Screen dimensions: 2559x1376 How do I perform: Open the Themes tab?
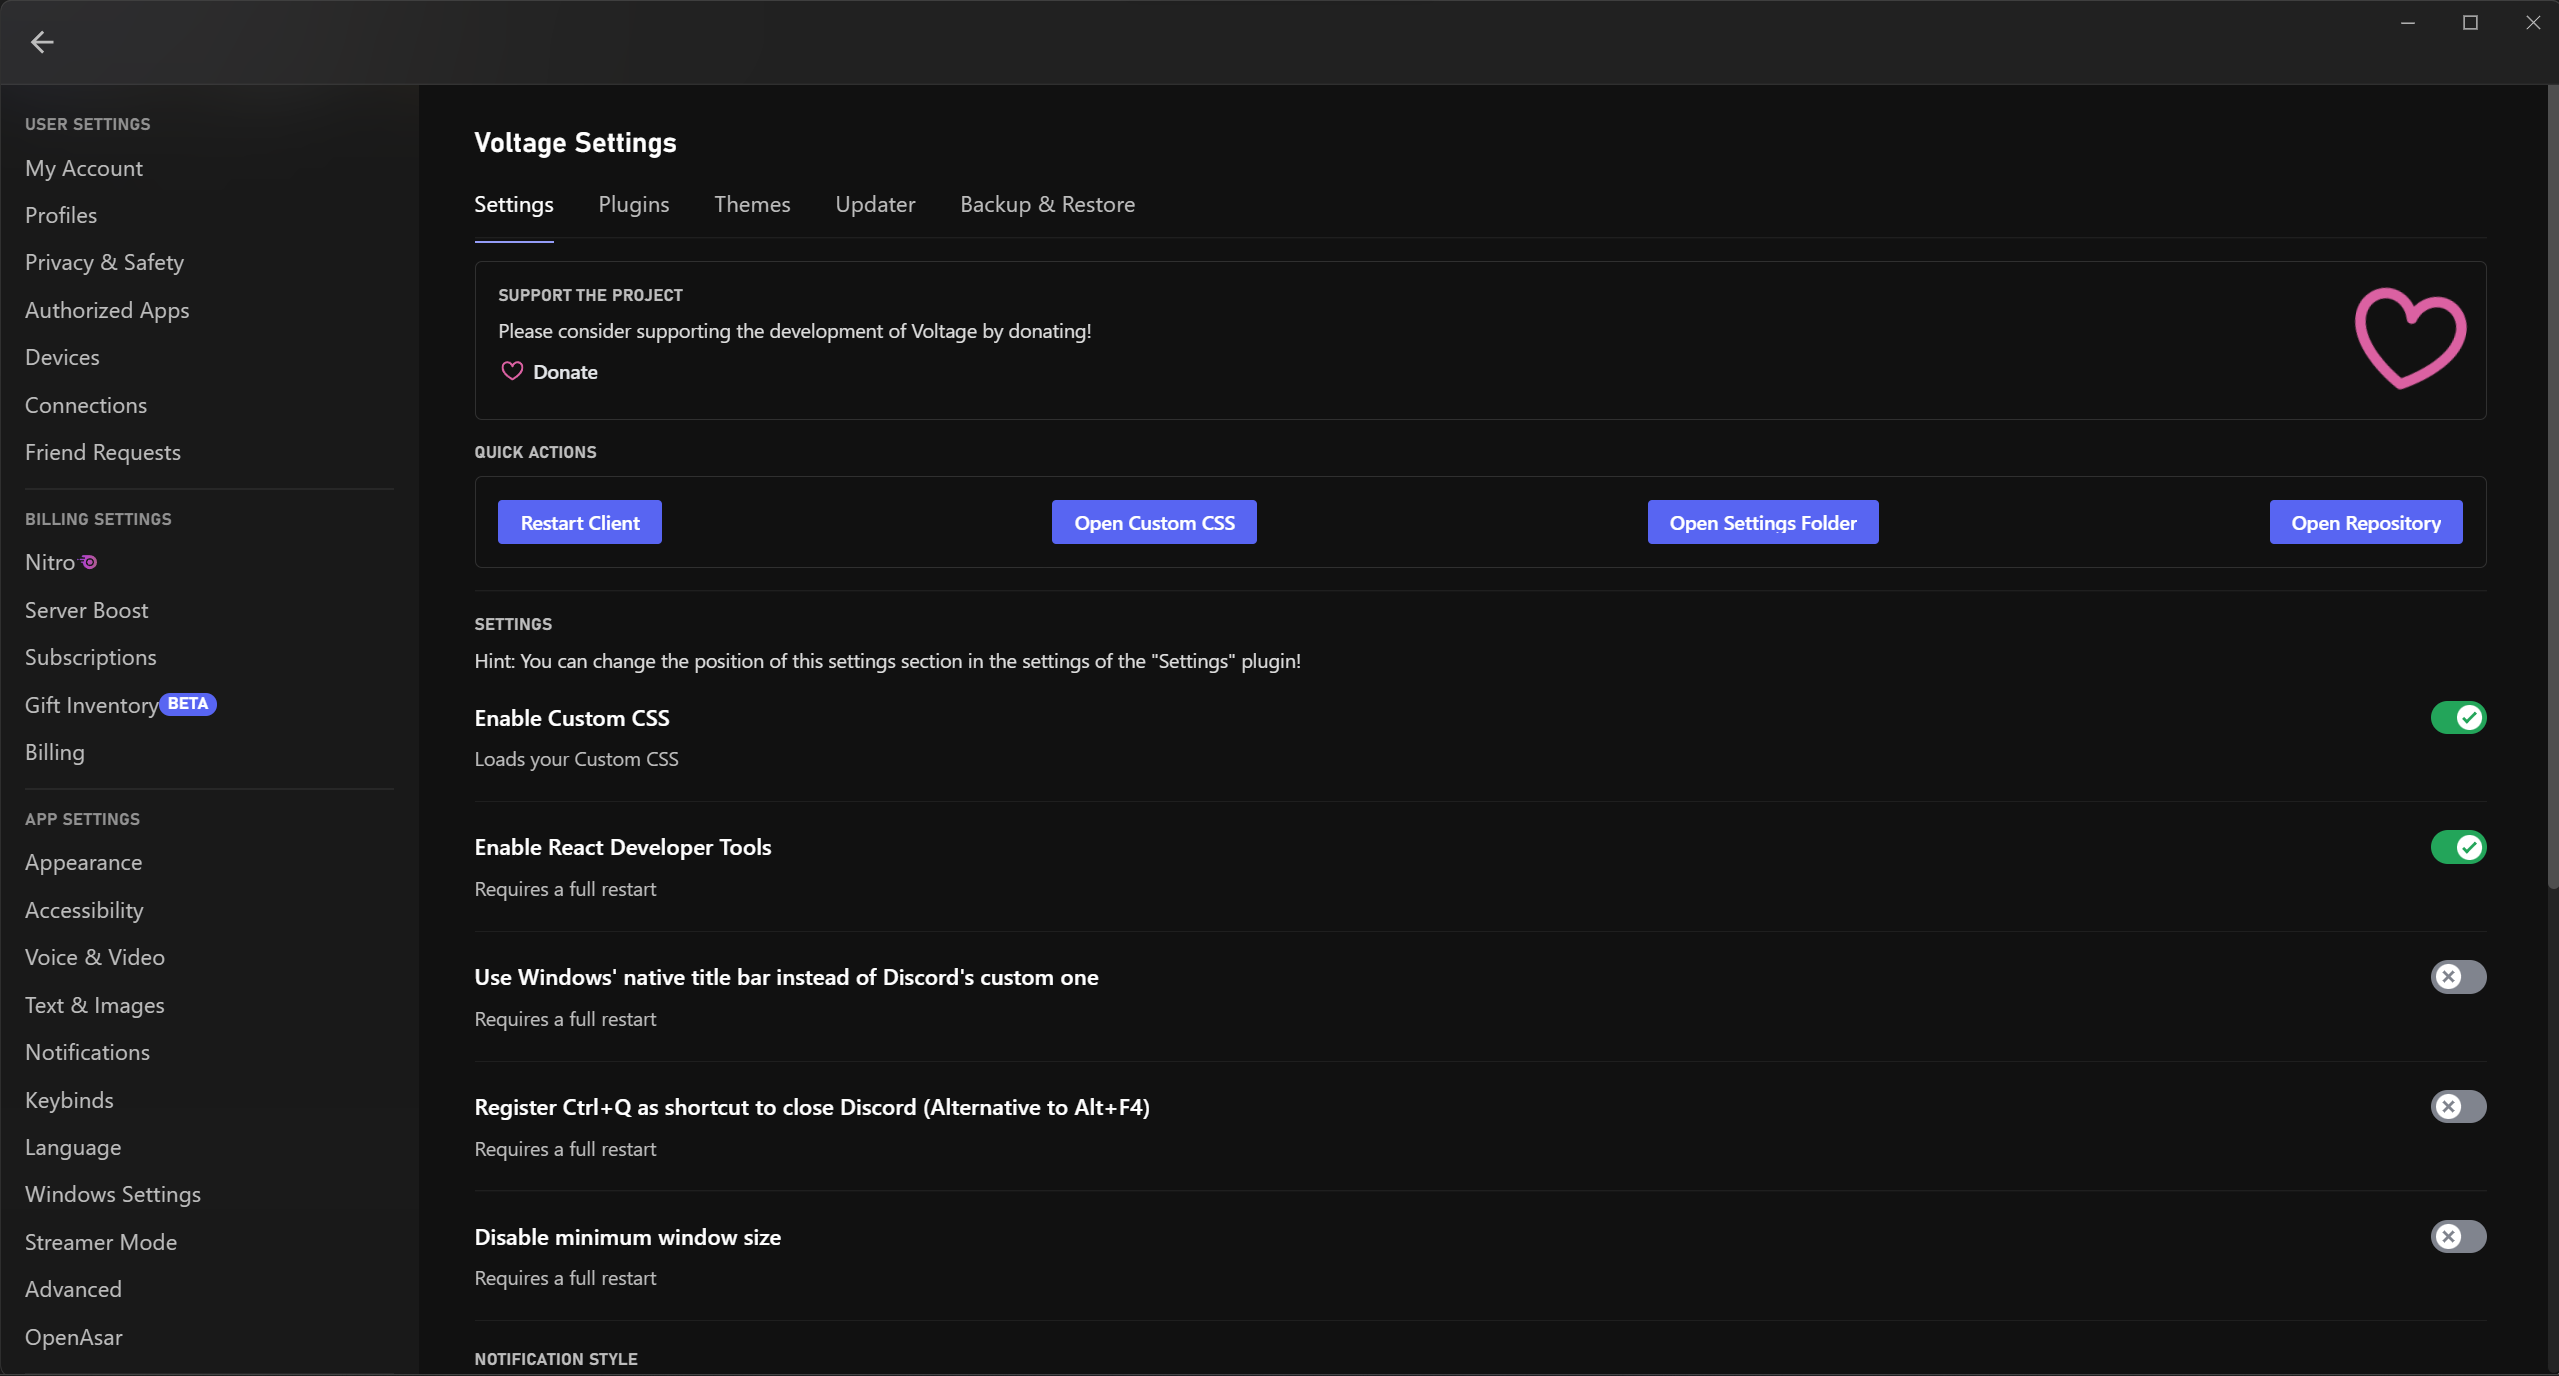click(x=752, y=204)
